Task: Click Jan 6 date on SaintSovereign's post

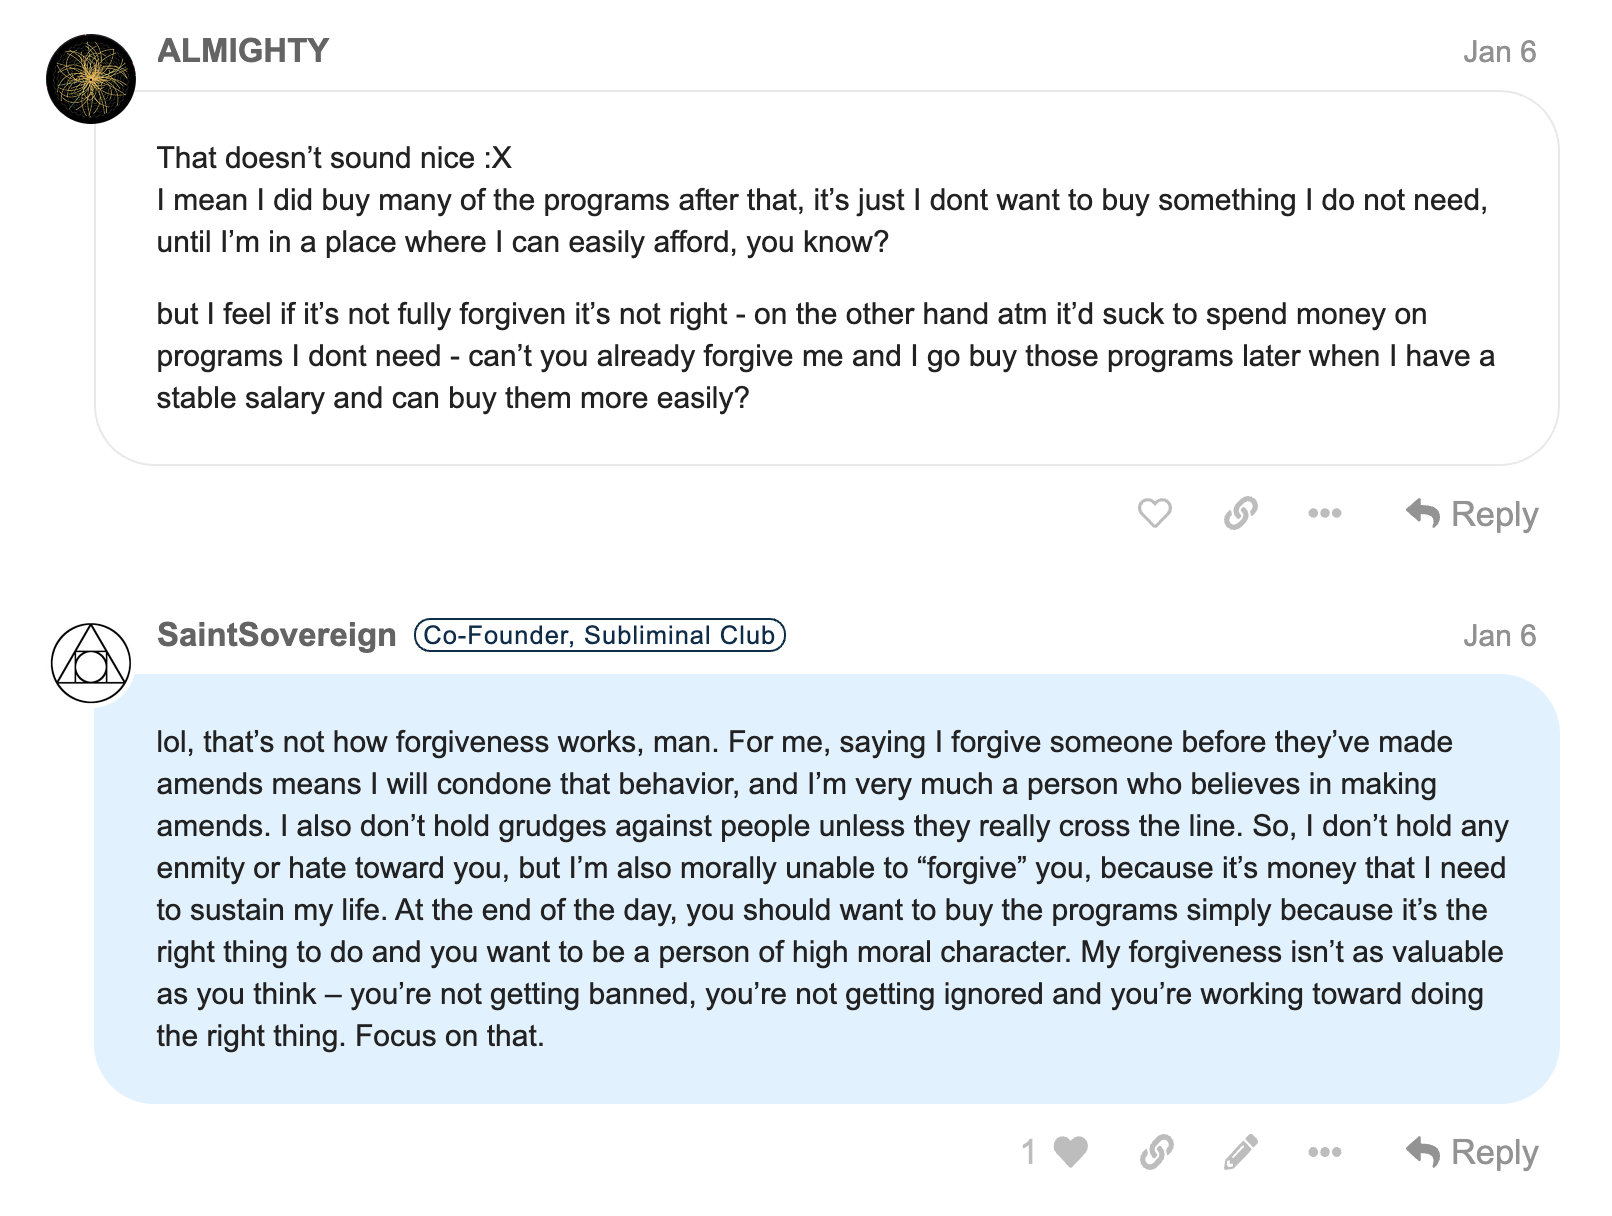Action: [1499, 636]
